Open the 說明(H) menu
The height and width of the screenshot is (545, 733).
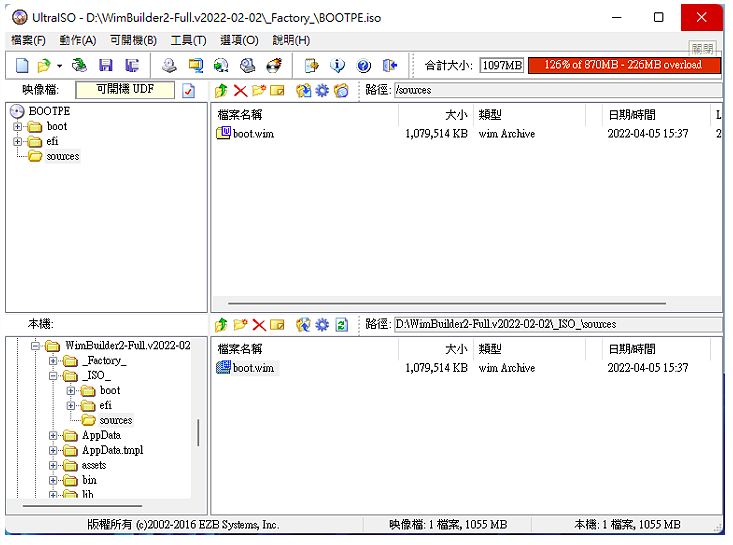tap(291, 41)
